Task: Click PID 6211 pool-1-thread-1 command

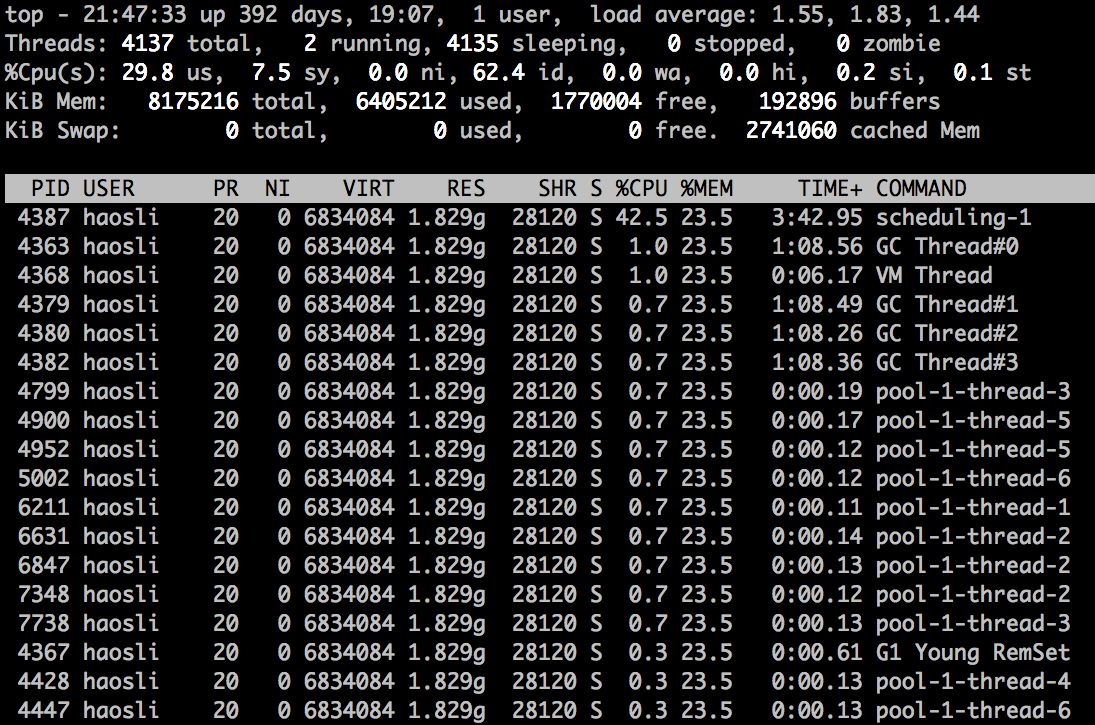Action: (973, 507)
